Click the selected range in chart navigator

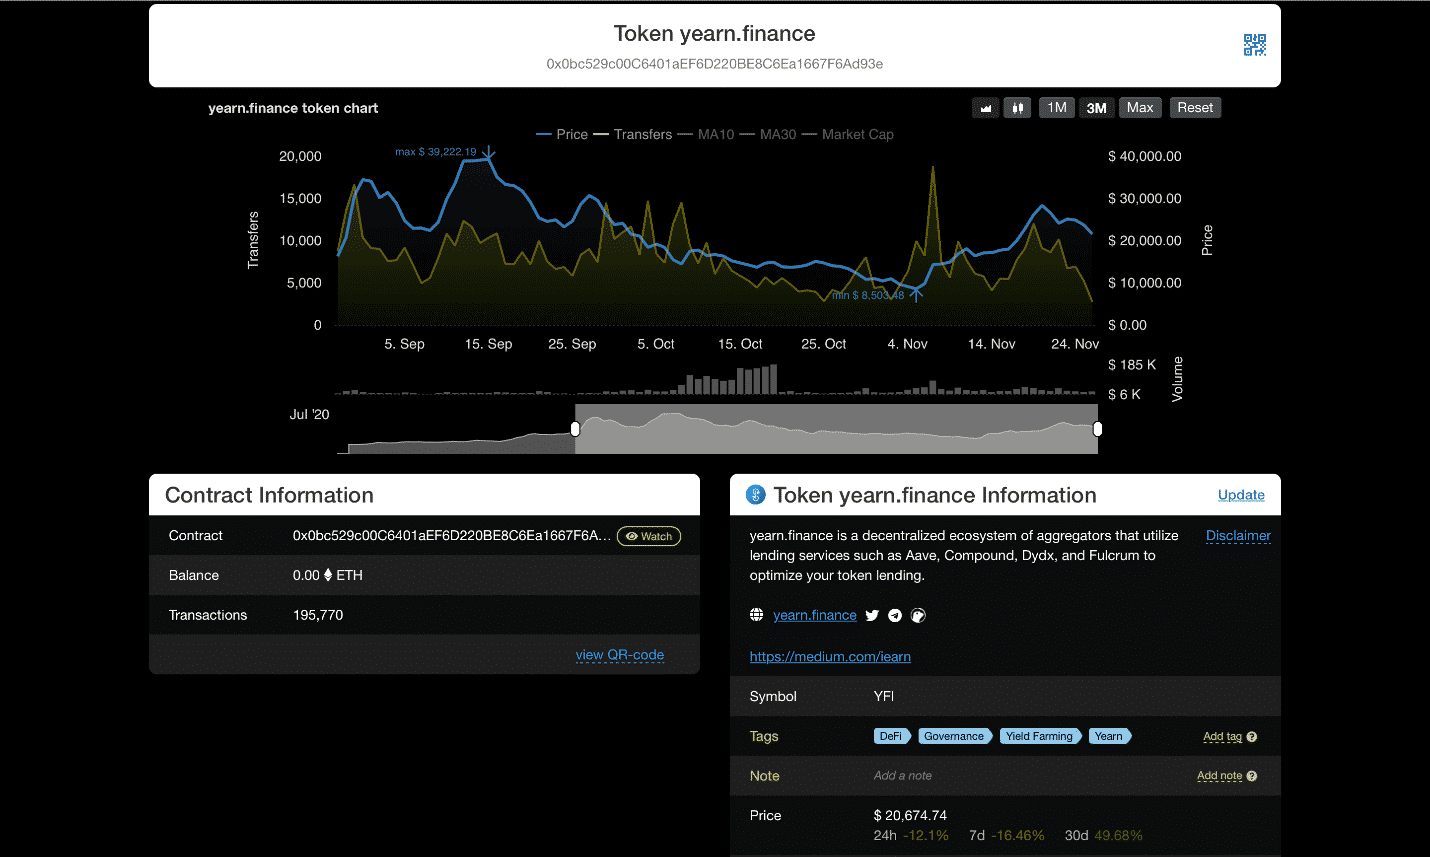[836, 429]
